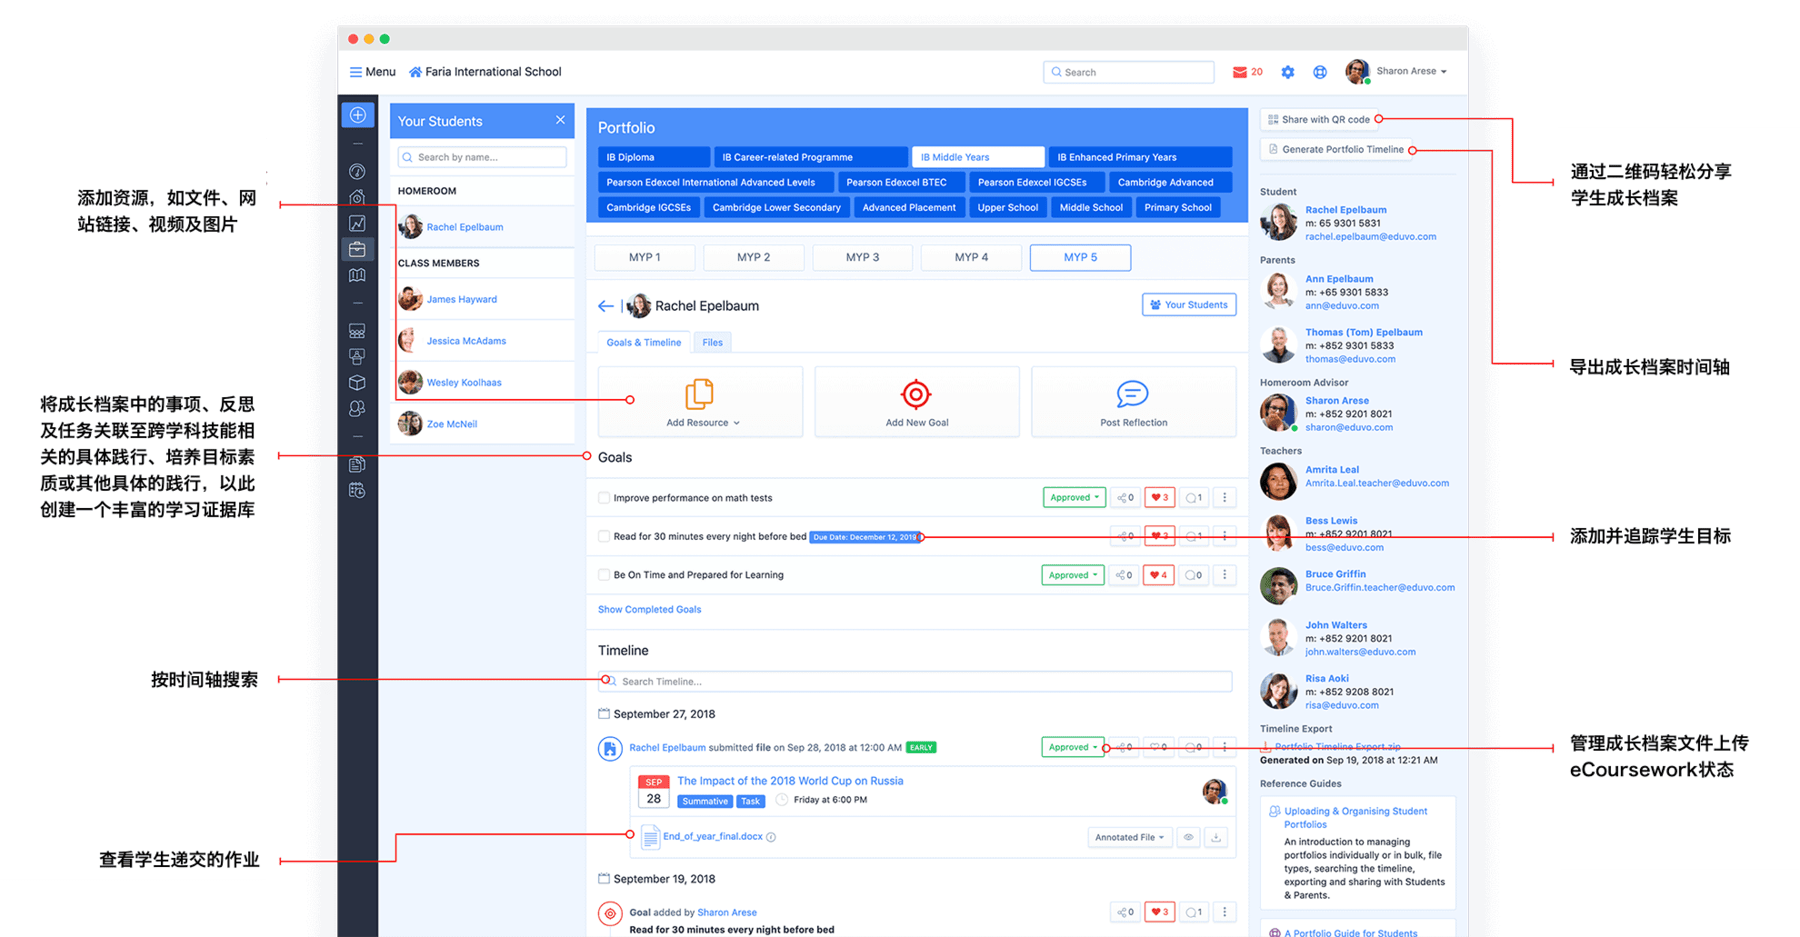This screenshot has height=937, width=1800.
Task: Click the share count on math tests goal
Action: coord(1125,498)
